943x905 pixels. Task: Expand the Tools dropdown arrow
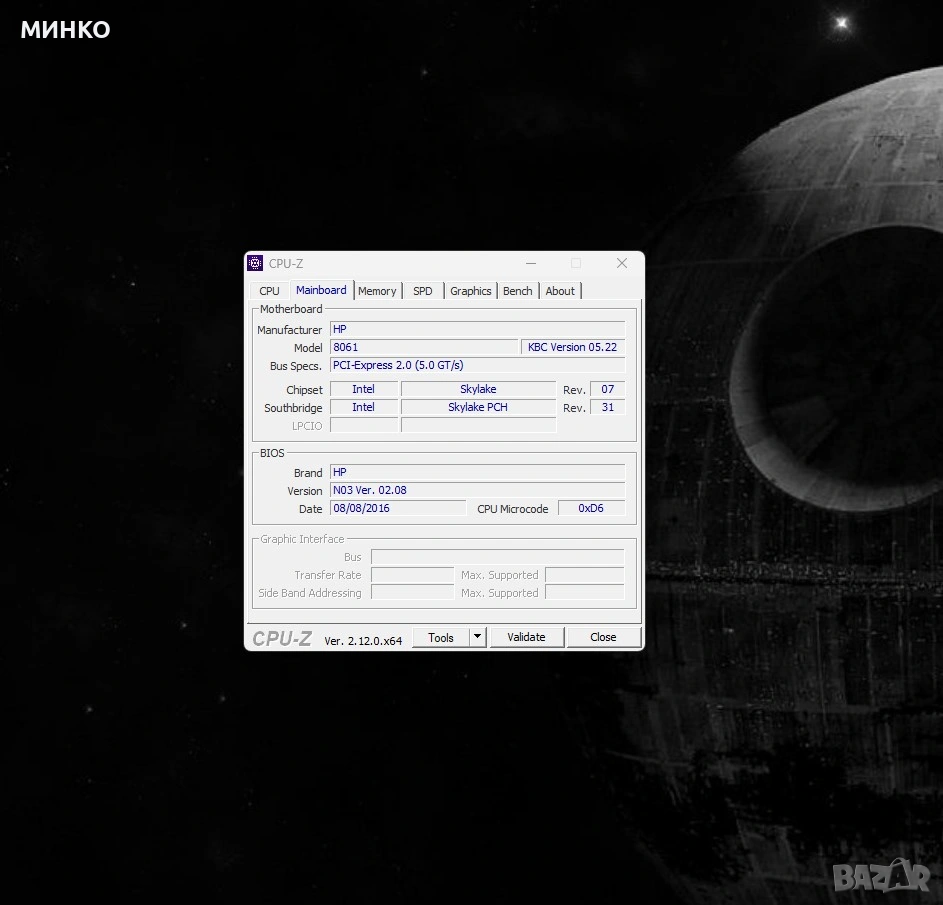(478, 637)
